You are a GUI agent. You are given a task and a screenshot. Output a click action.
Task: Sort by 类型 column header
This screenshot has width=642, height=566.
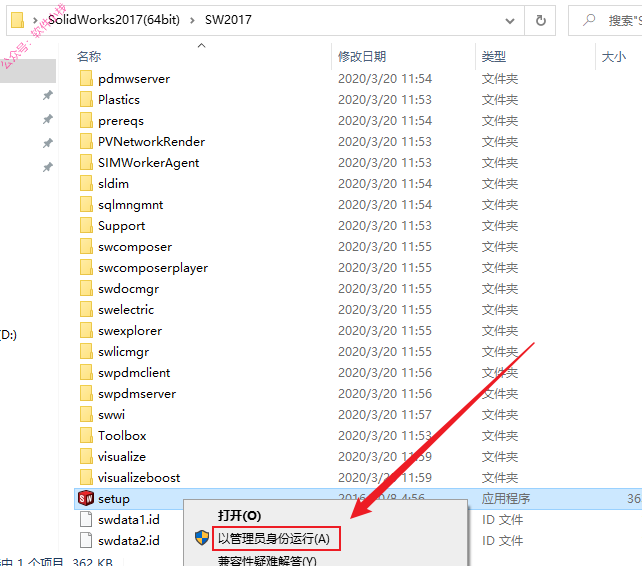(494, 57)
